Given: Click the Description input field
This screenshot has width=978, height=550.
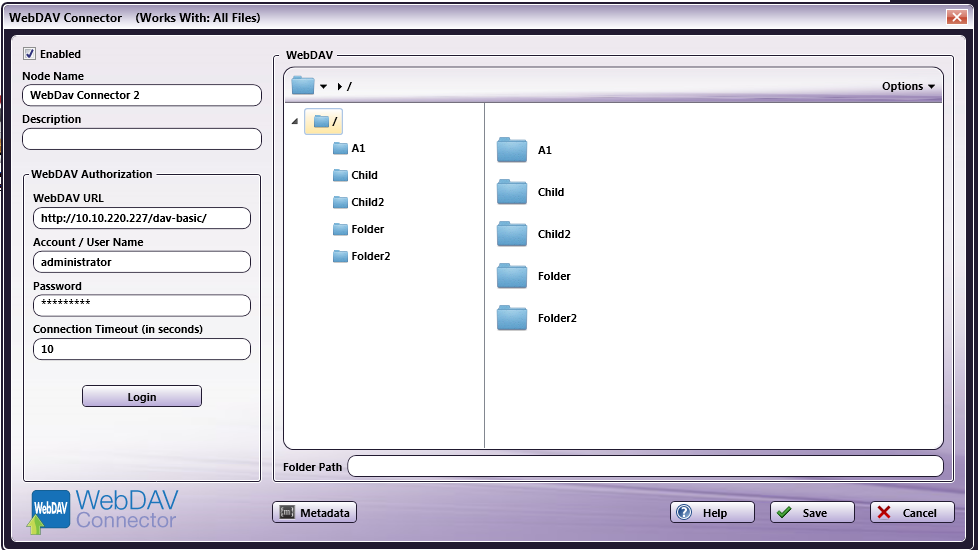Looking at the screenshot, I should [142, 139].
